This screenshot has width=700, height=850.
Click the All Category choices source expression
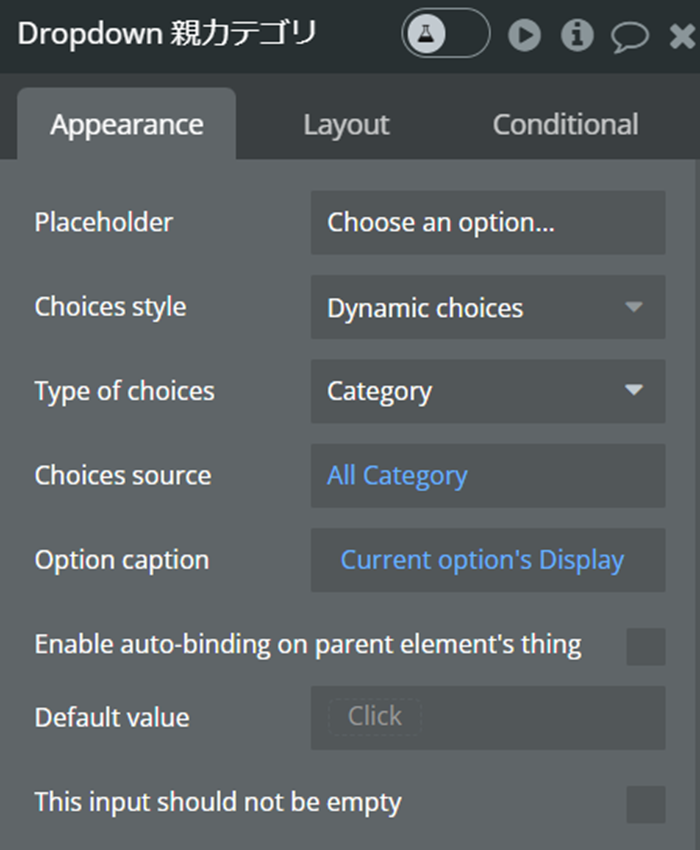pyautogui.click(x=397, y=476)
